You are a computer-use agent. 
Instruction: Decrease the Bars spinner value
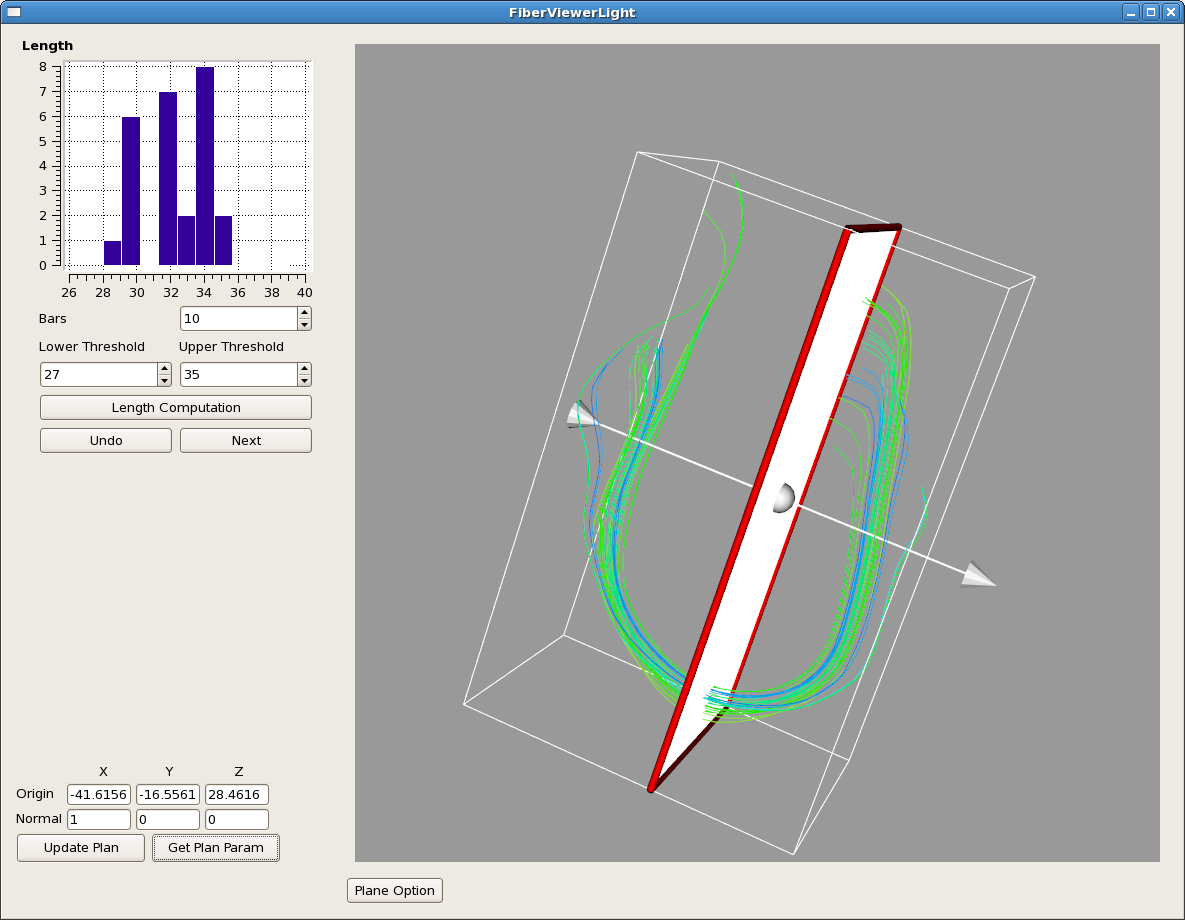click(305, 324)
